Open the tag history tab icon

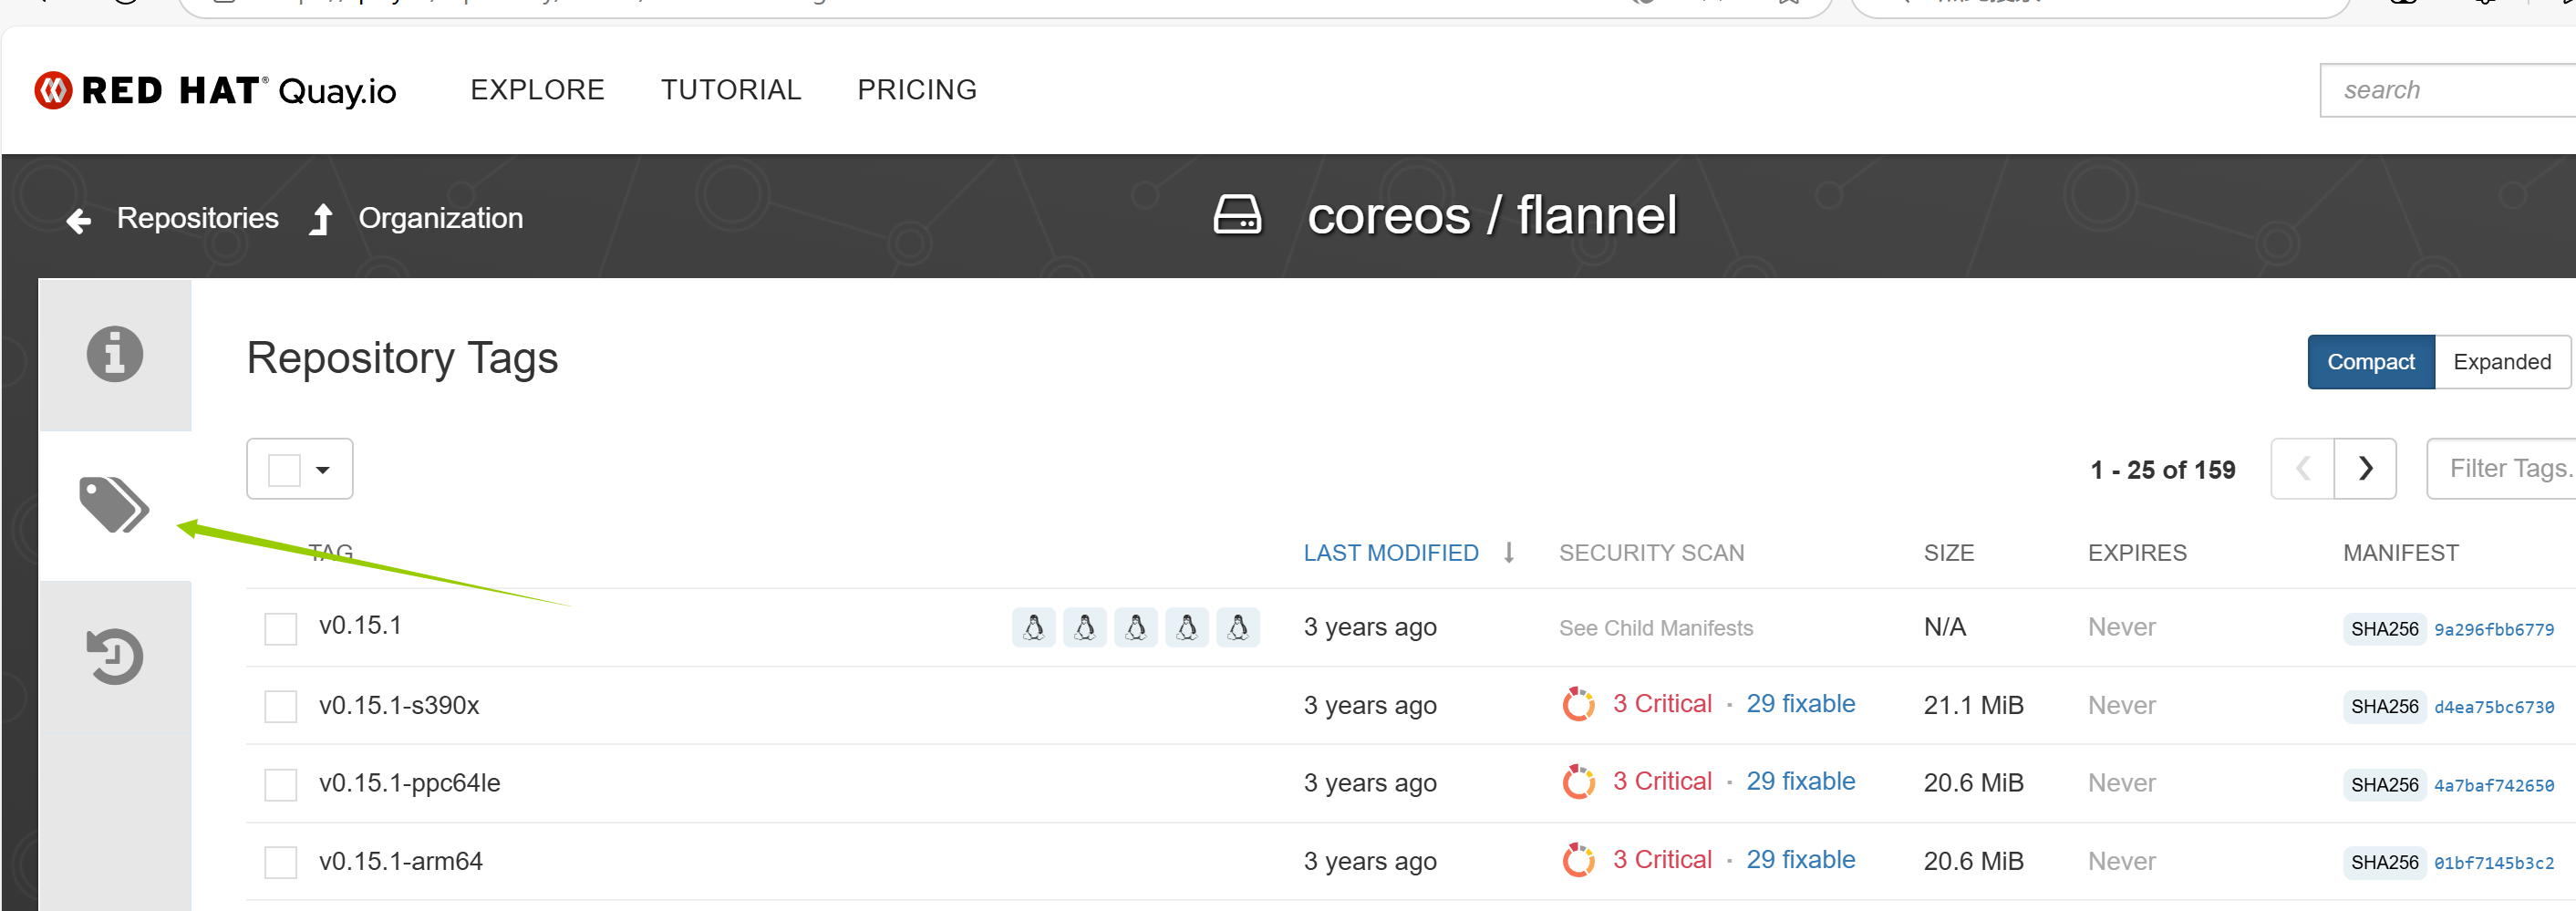[115, 657]
